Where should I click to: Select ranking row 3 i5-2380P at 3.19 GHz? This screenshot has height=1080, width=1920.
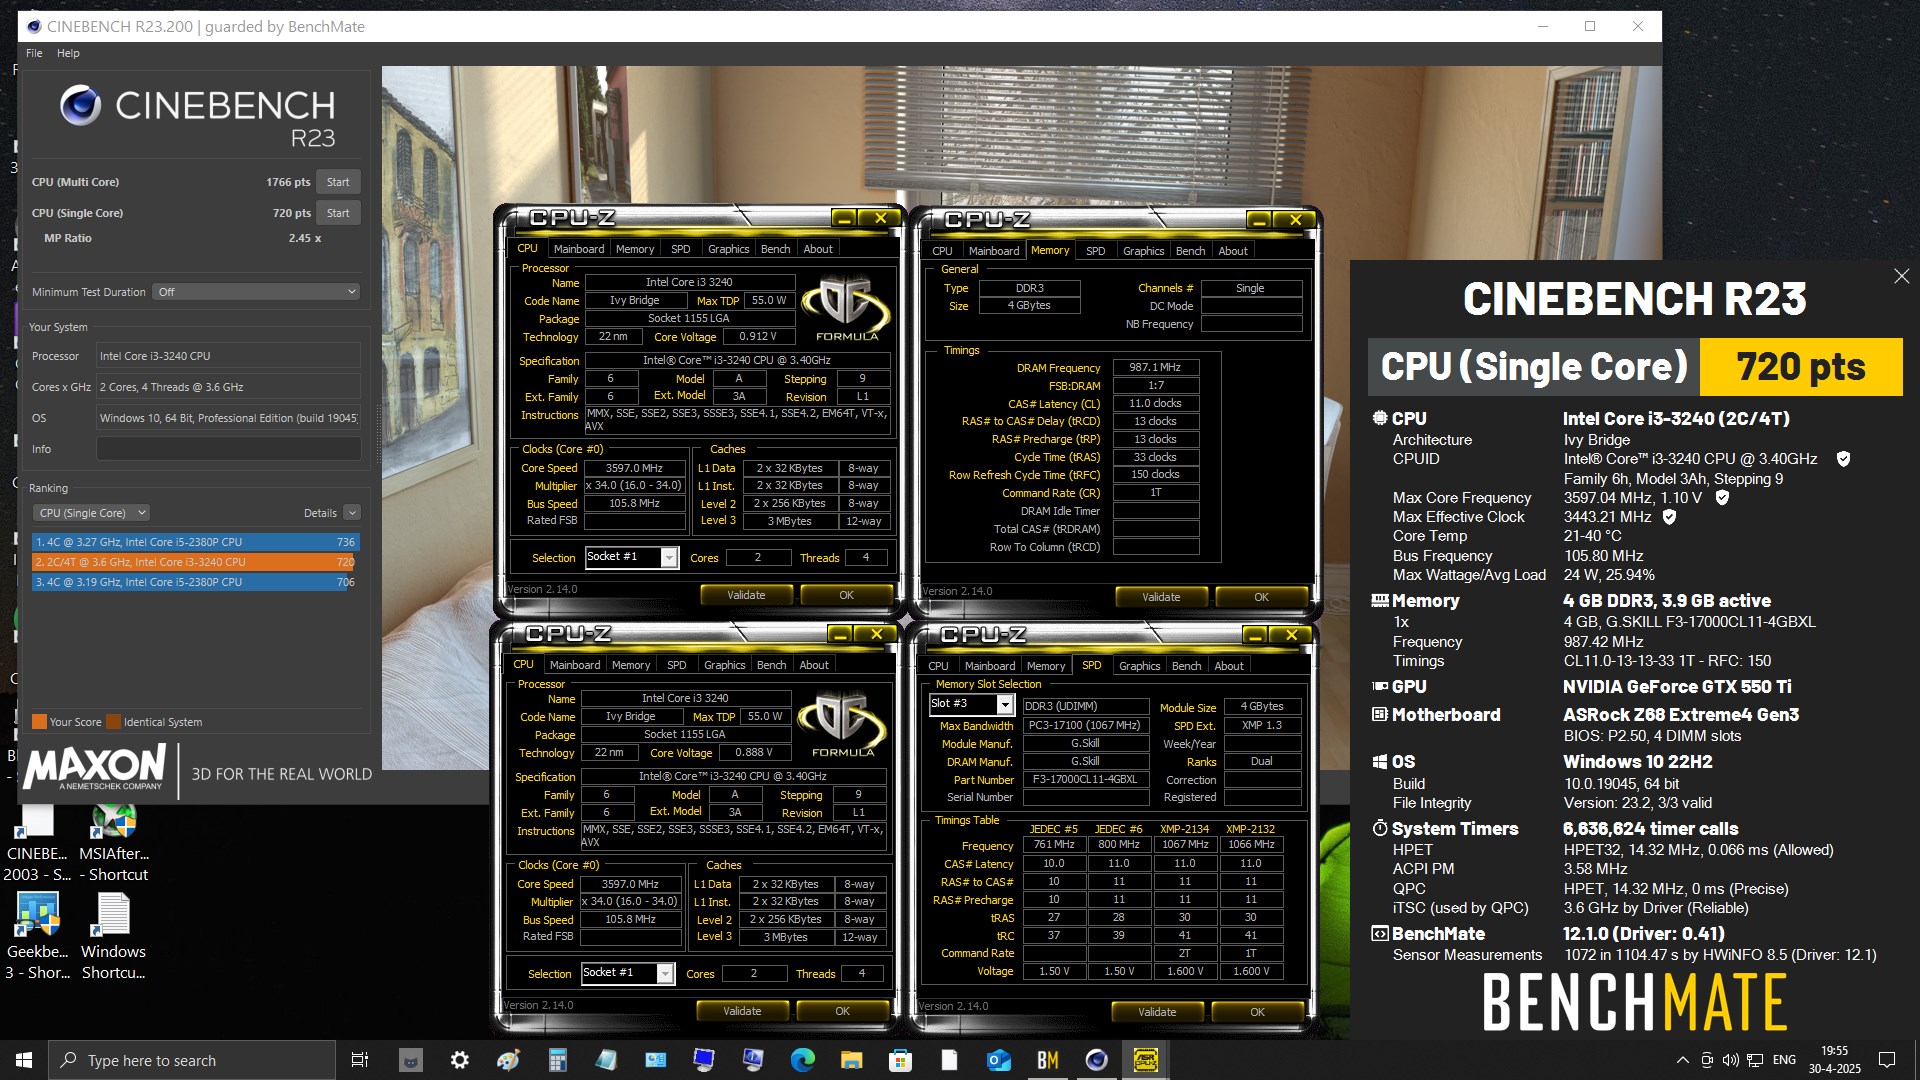point(196,582)
